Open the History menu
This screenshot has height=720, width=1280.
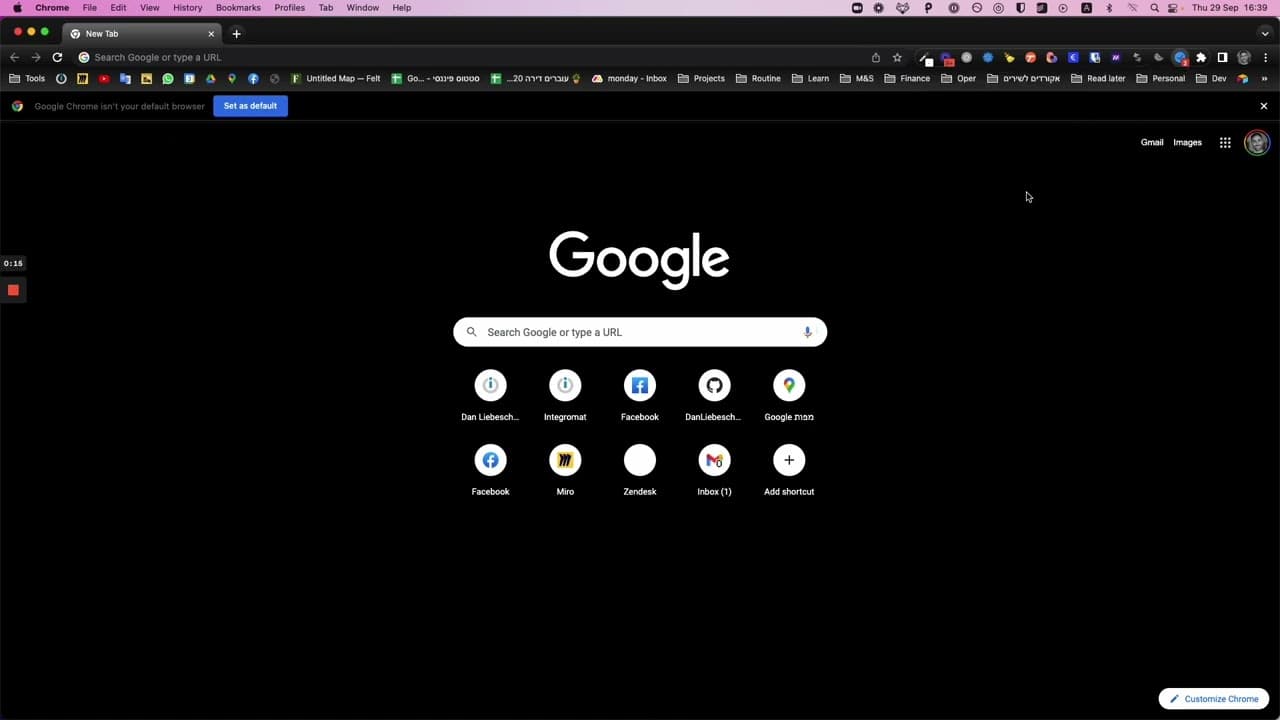coord(187,8)
